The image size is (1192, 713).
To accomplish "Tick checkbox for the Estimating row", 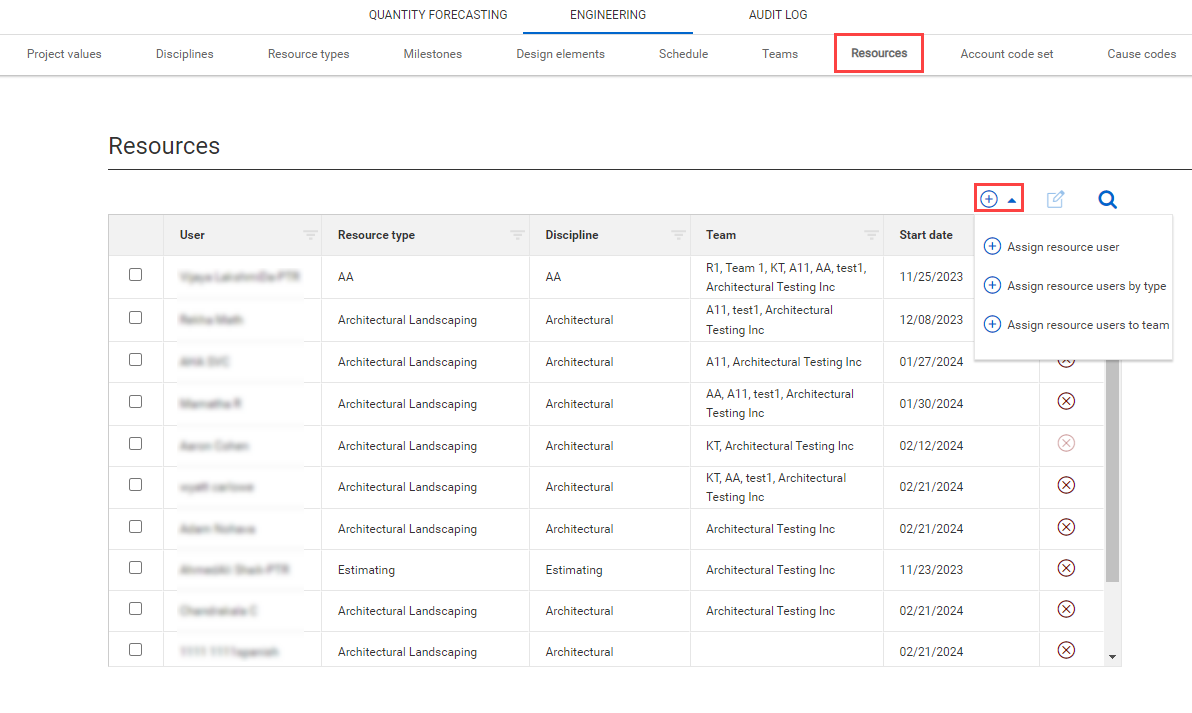I will tap(136, 567).
